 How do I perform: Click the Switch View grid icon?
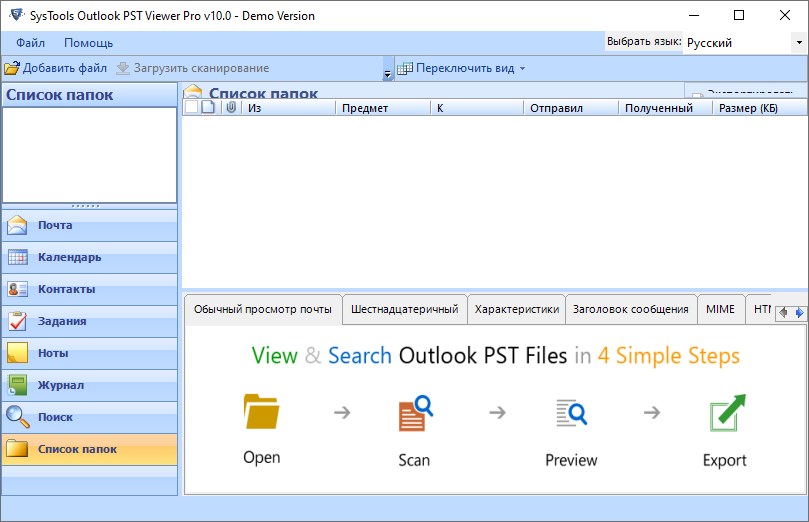click(x=405, y=68)
